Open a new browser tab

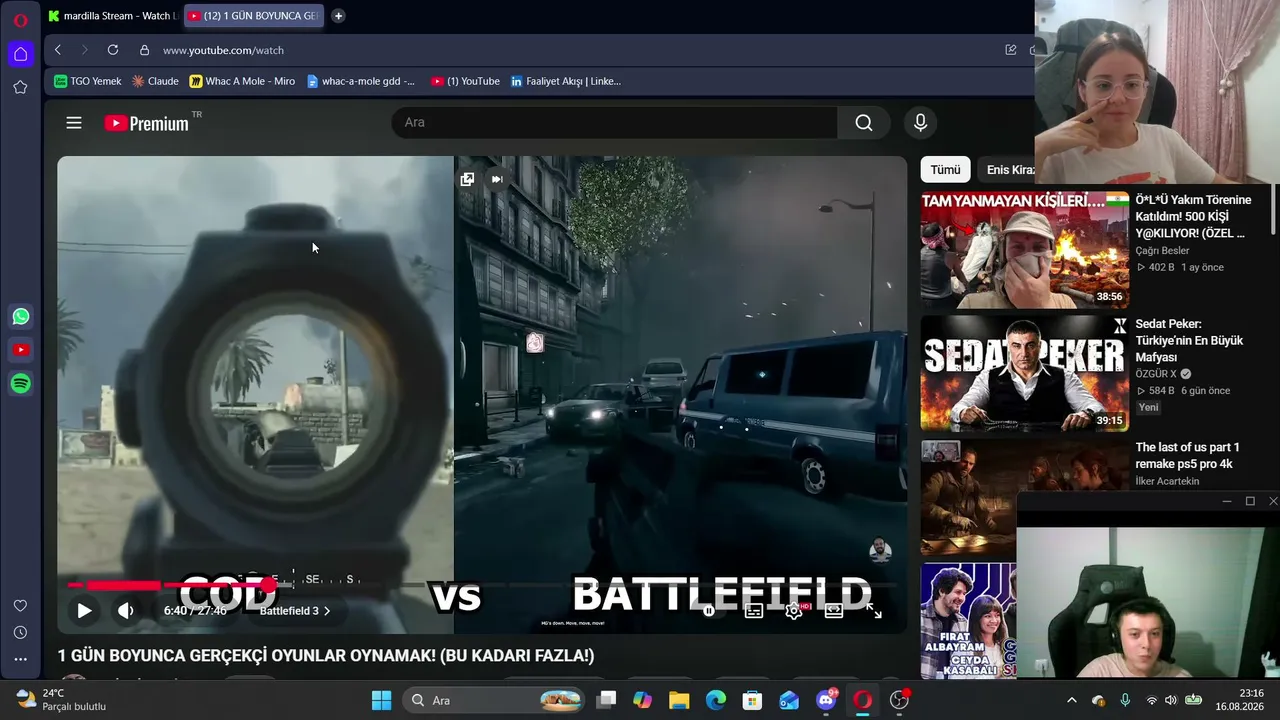coord(338,16)
